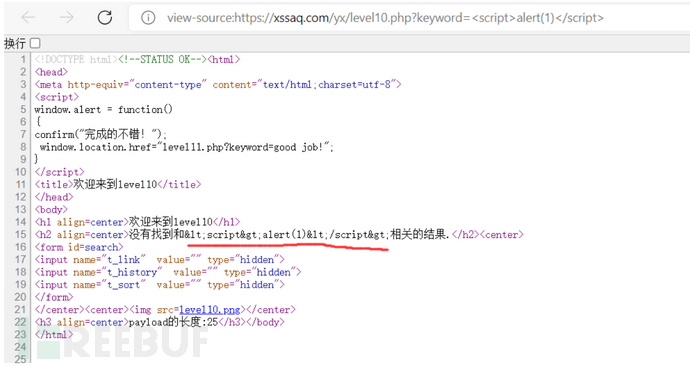
Task: Click the browser back arrow
Action: click(29, 18)
